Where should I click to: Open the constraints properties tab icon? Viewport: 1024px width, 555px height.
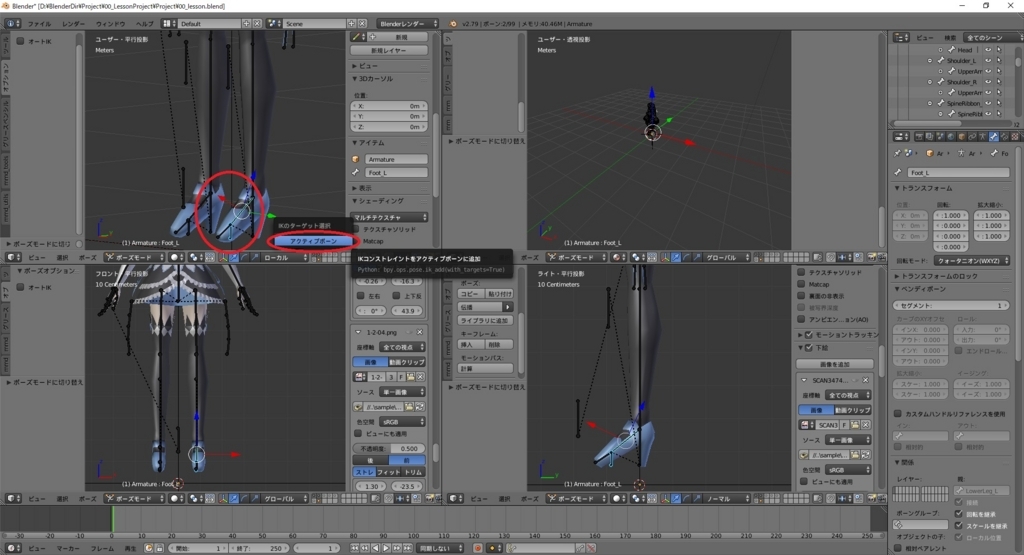[x=972, y=136]
